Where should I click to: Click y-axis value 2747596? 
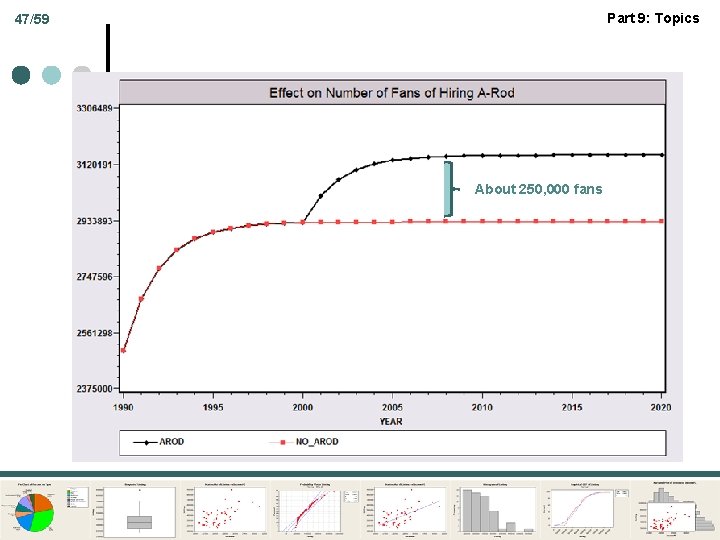(94, 276)
